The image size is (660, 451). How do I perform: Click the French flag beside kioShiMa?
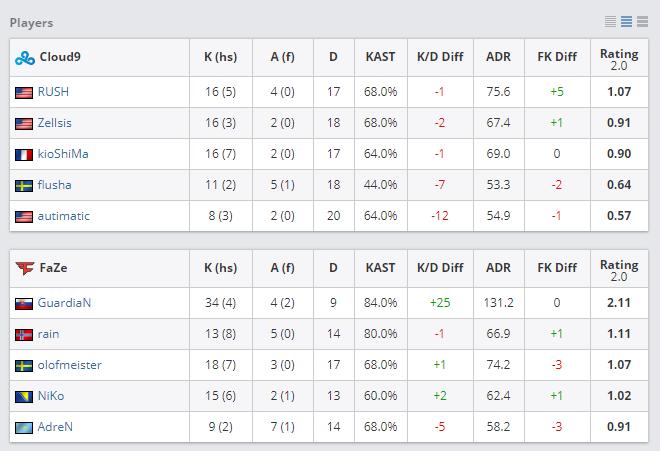click(x=24, y=154)
